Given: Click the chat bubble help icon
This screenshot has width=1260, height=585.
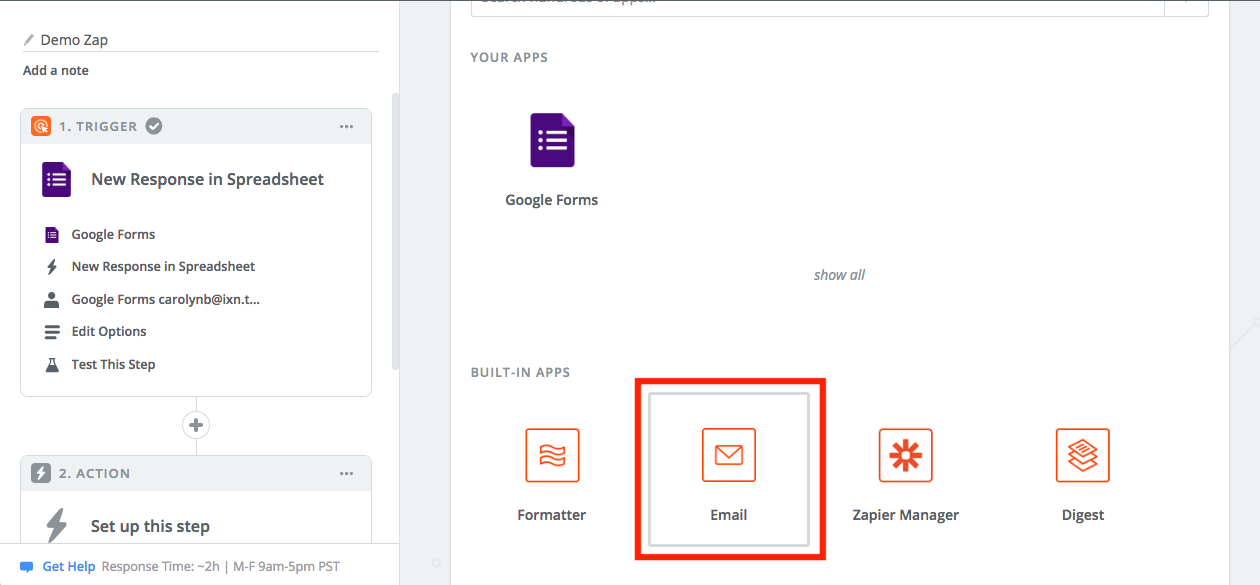Looking at the screenshot, I should 27,567.
